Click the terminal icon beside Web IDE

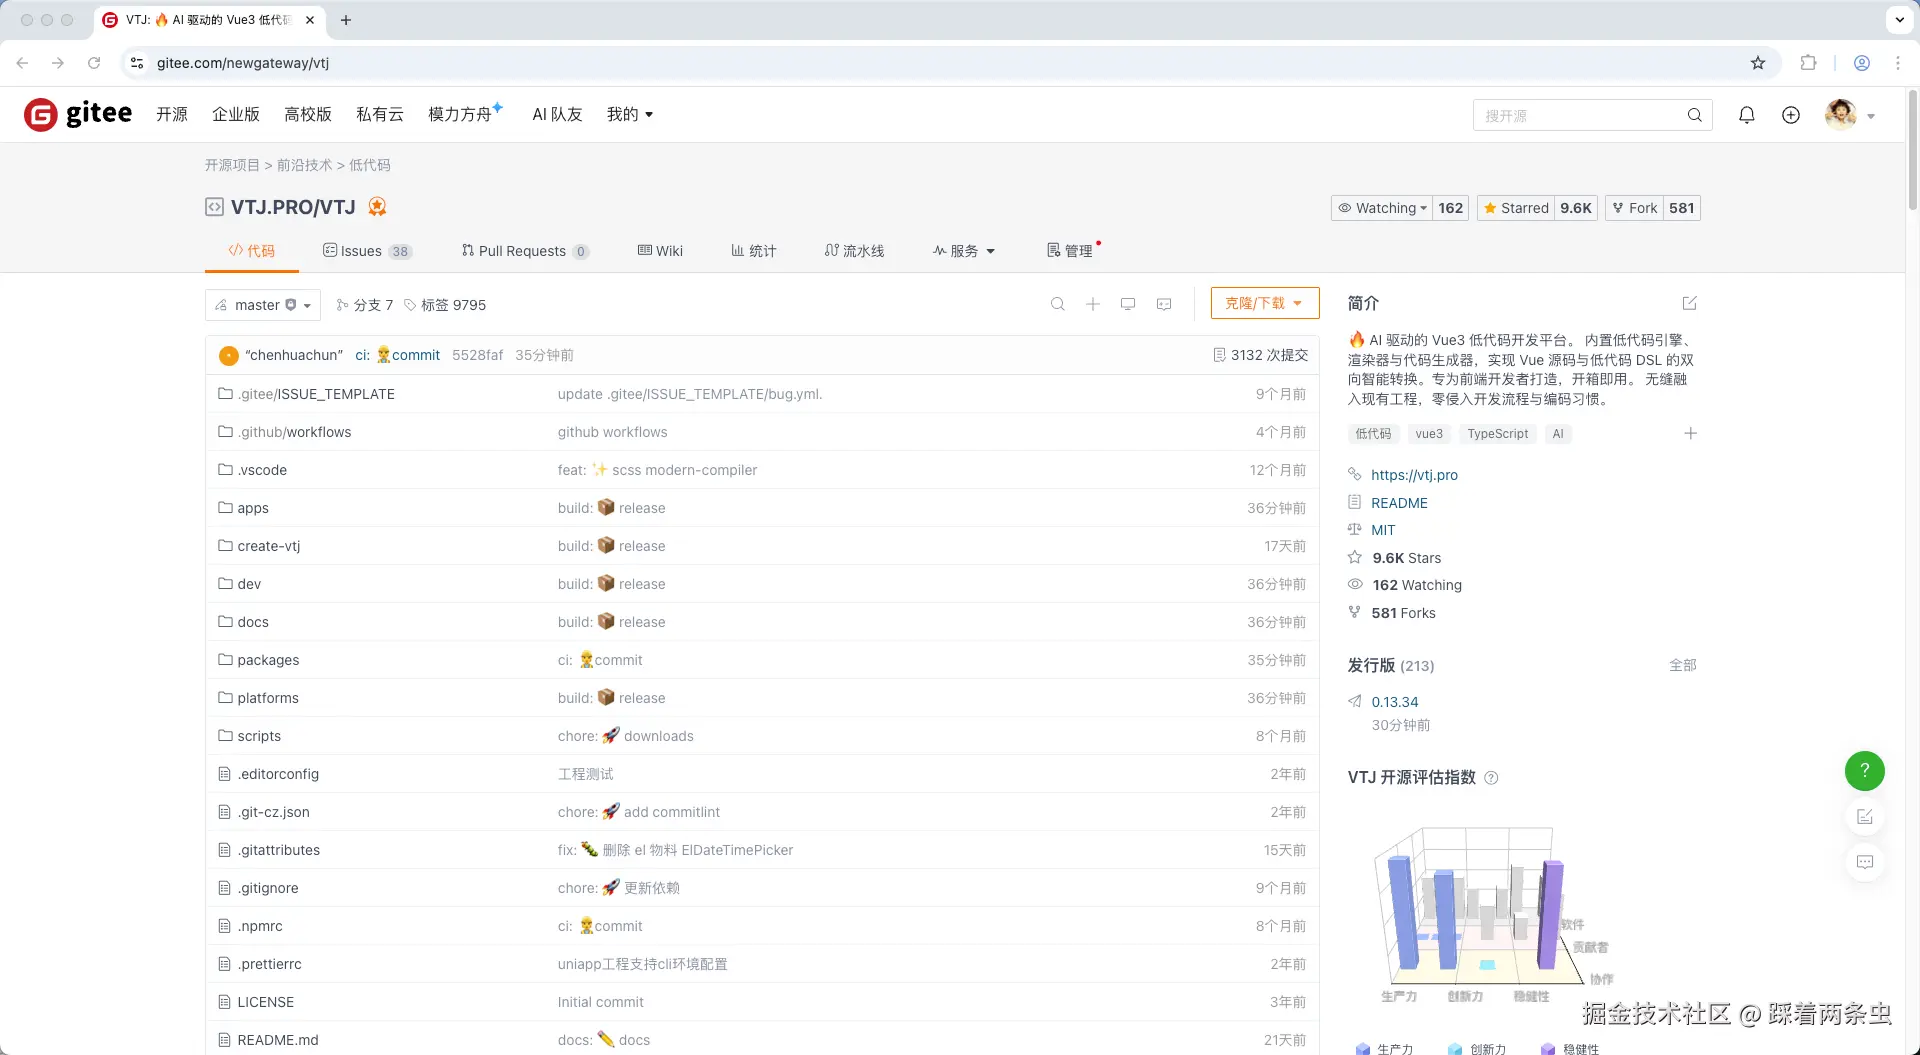tap(1164, 304)
